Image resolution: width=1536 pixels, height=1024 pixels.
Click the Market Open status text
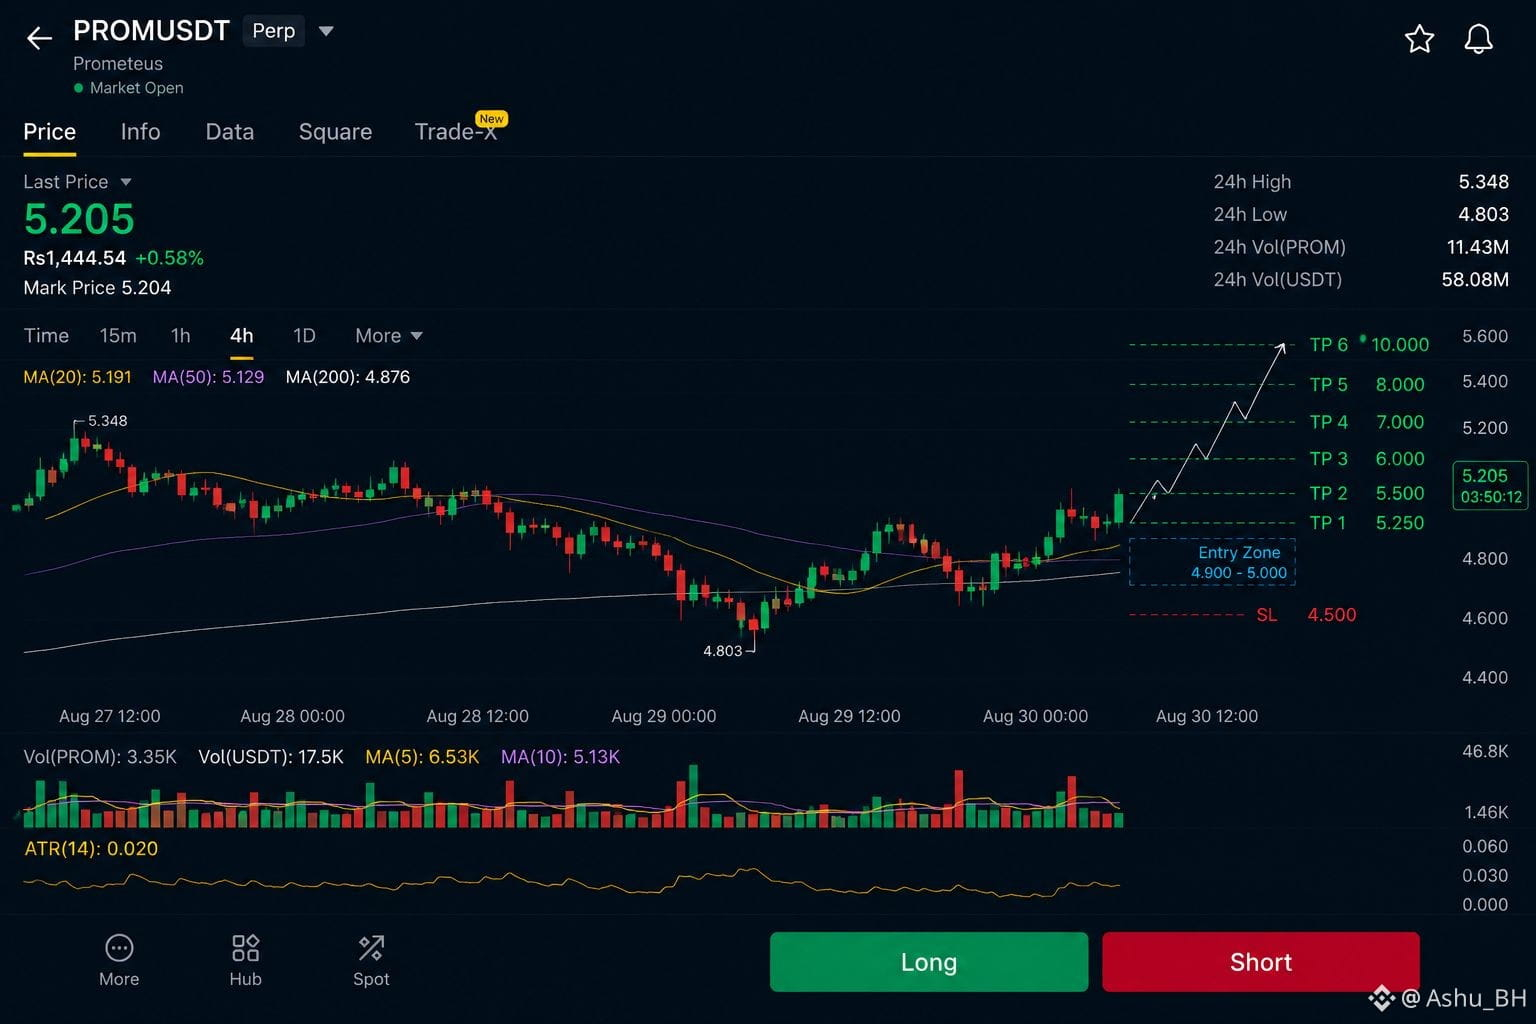(x=137, y=88)
